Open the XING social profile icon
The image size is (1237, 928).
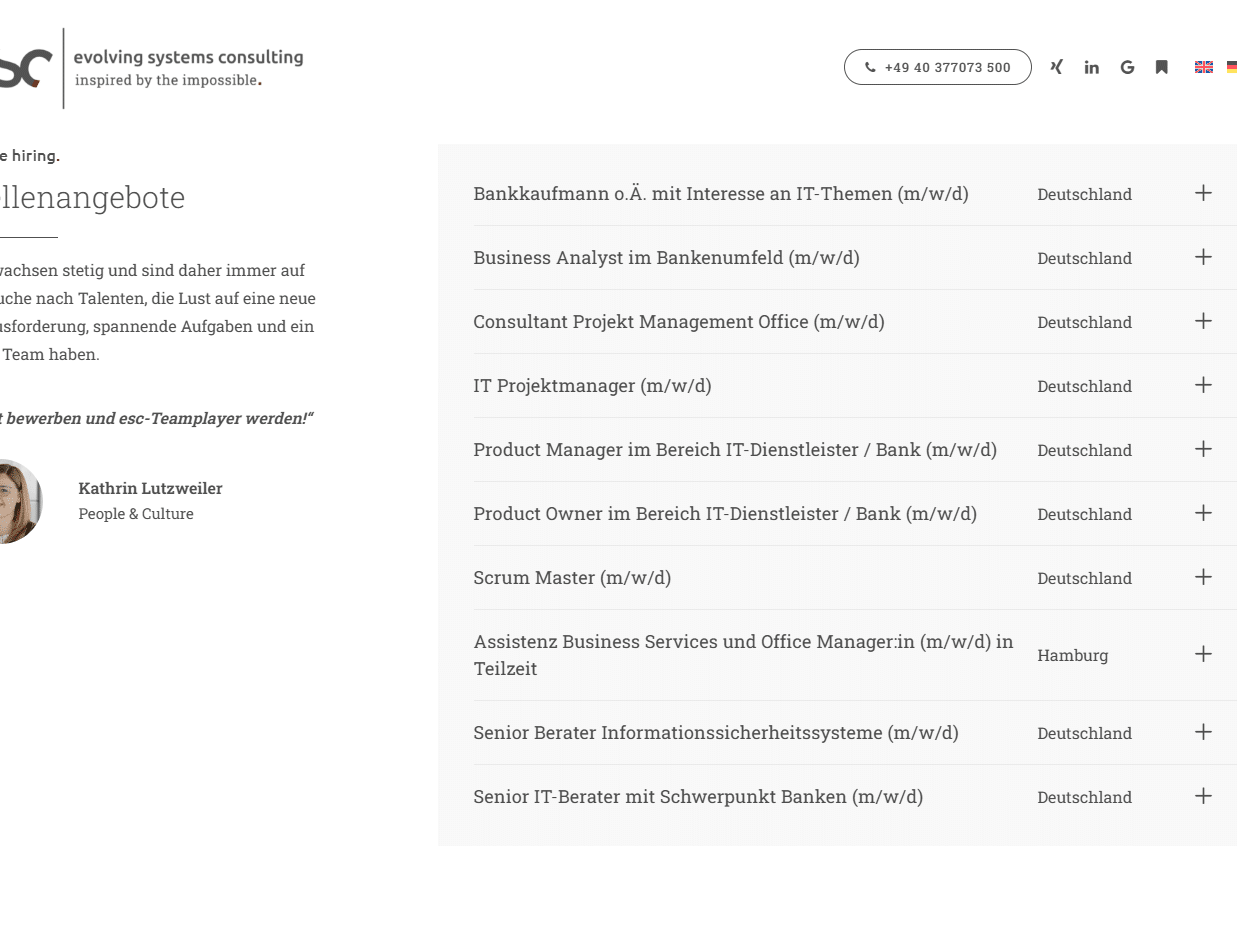[x=1056, y=67]
